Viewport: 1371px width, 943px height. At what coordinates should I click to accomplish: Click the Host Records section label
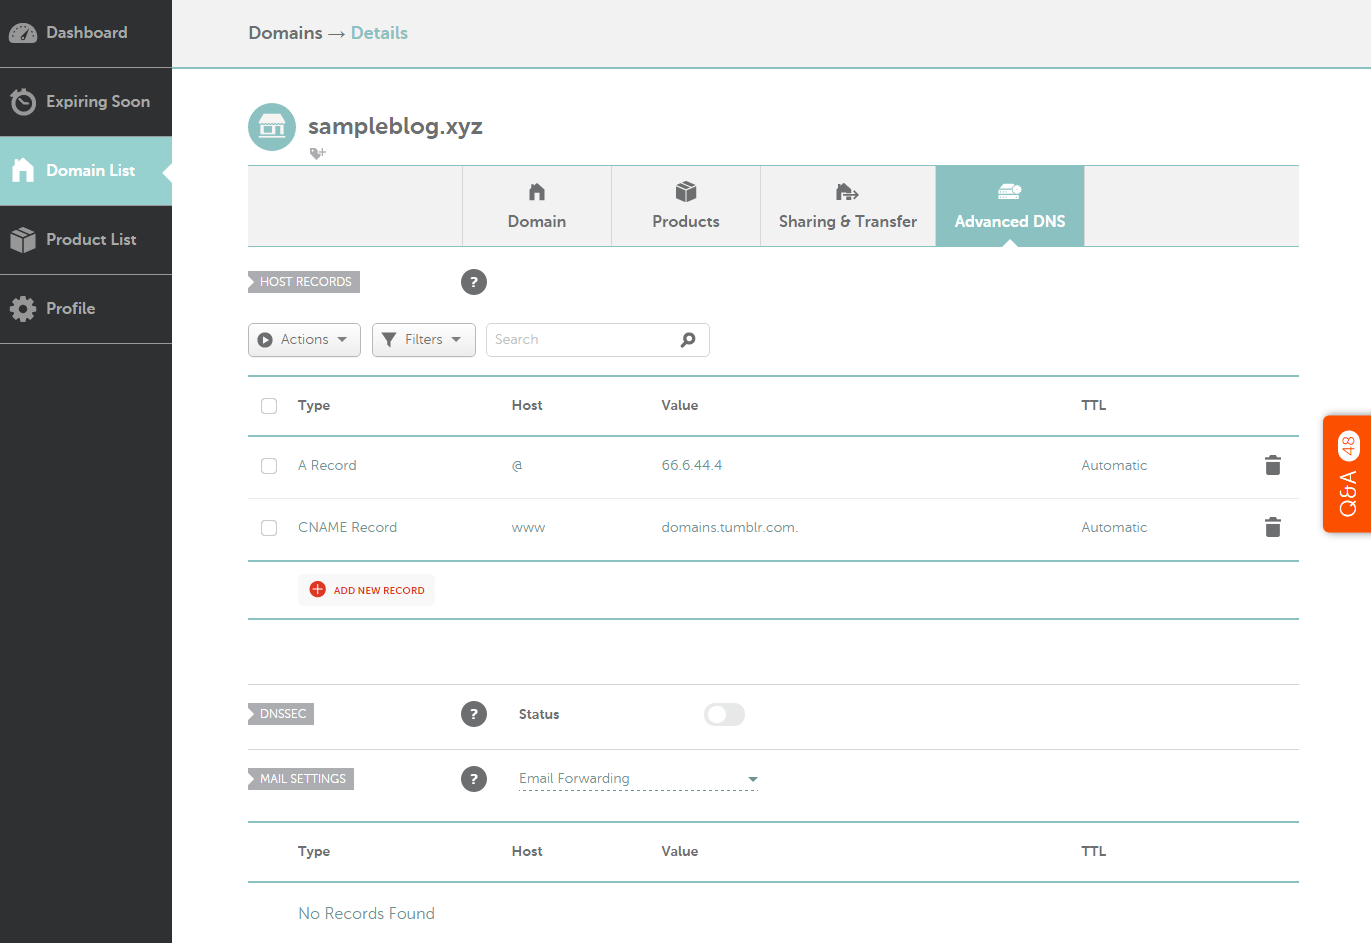tap(304, 282)
